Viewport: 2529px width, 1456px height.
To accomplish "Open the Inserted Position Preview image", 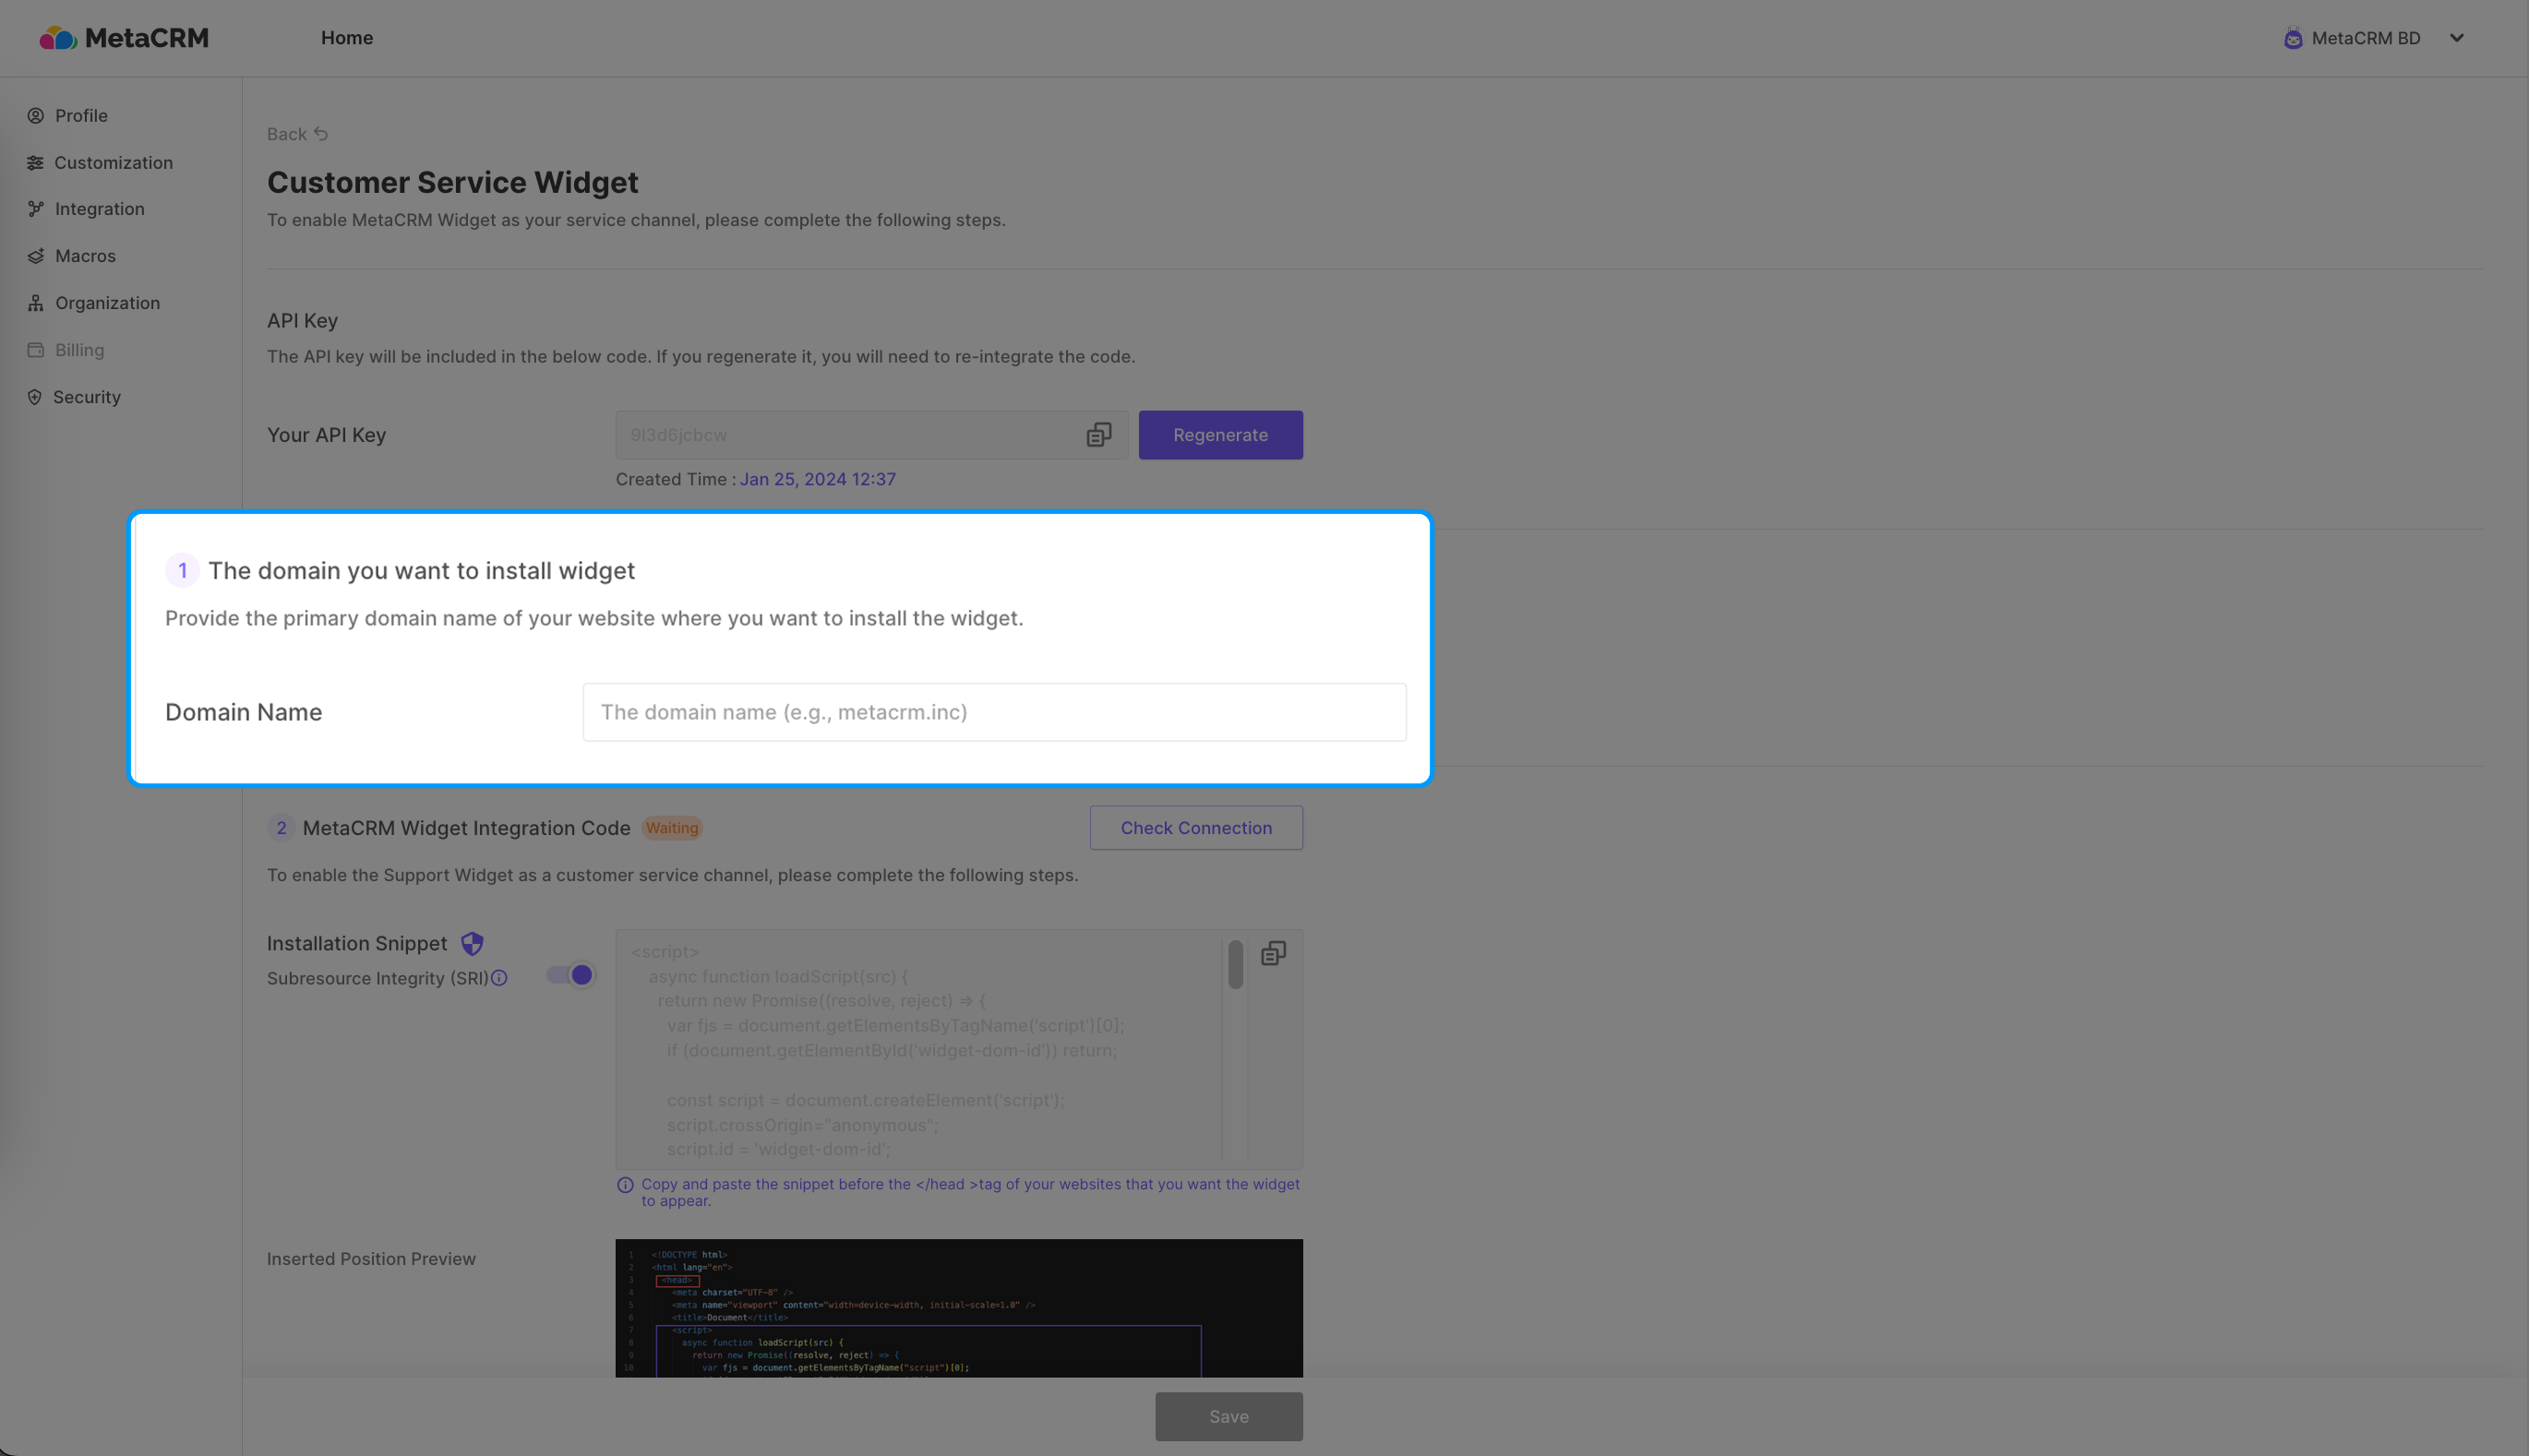I will click(x=959, y=1309).
